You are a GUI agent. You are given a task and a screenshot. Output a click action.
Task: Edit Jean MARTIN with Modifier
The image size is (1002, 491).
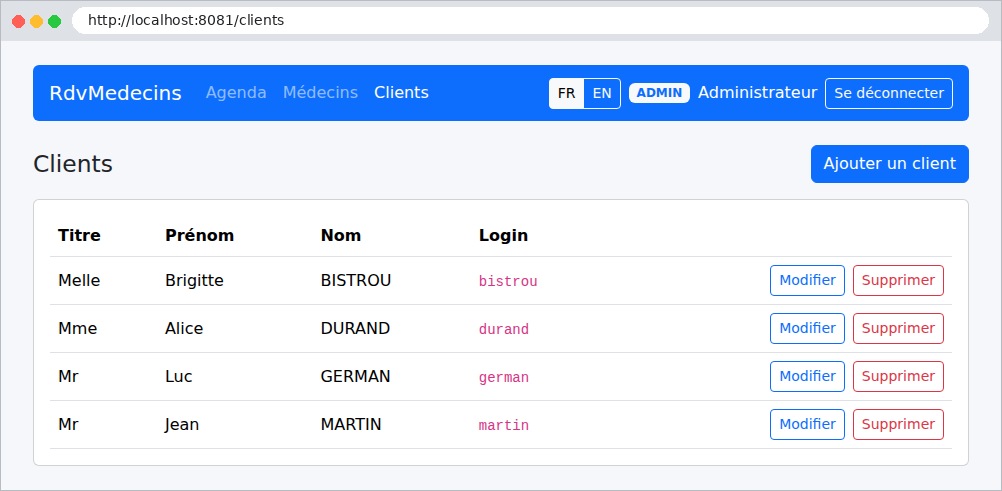807,425
